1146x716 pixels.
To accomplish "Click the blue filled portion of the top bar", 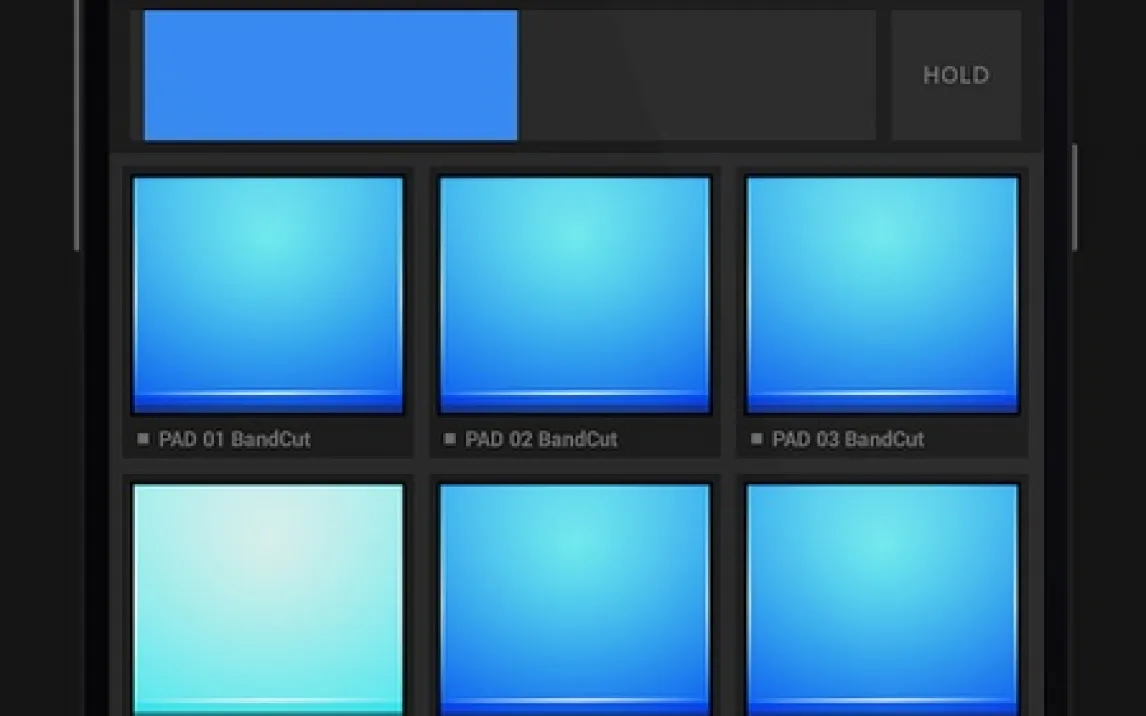I will 330,76.
